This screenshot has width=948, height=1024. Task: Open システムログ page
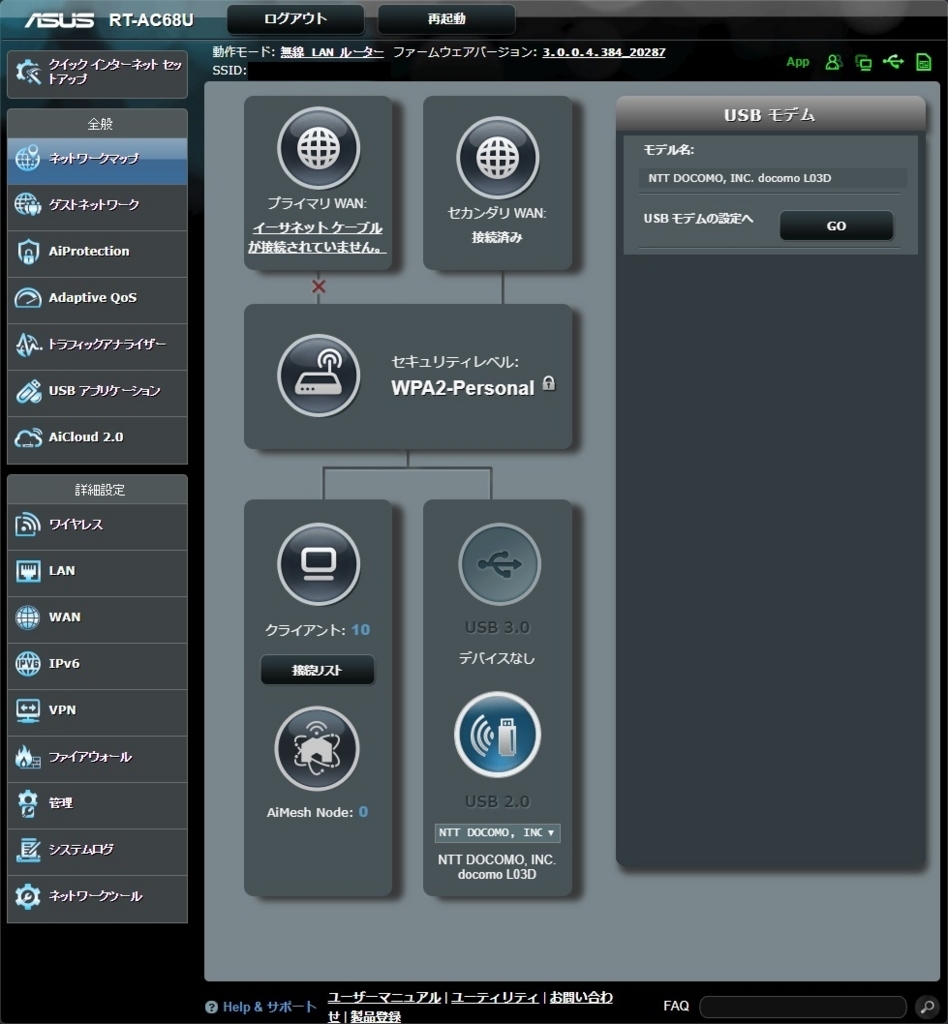point(97,850)
